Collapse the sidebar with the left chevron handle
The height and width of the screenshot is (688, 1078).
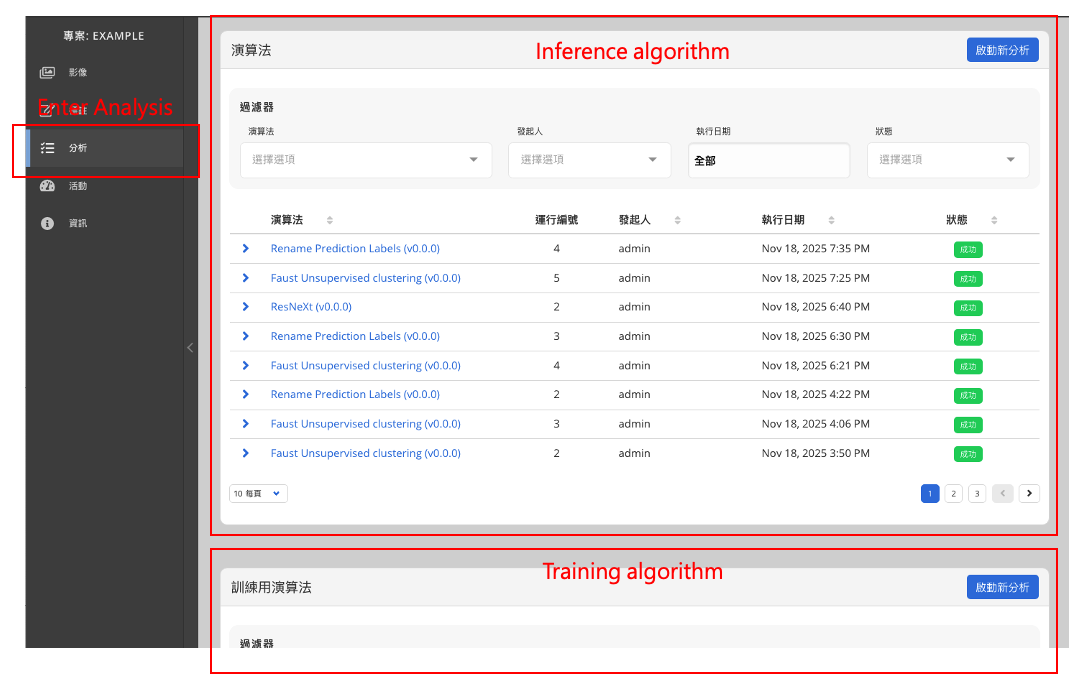click(x=190, y=348)
